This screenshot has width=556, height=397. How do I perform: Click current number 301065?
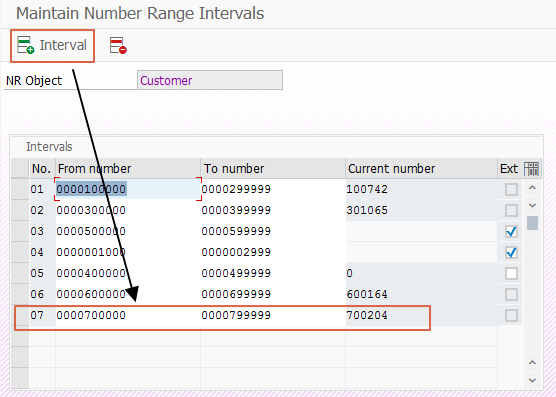point(422,210)
